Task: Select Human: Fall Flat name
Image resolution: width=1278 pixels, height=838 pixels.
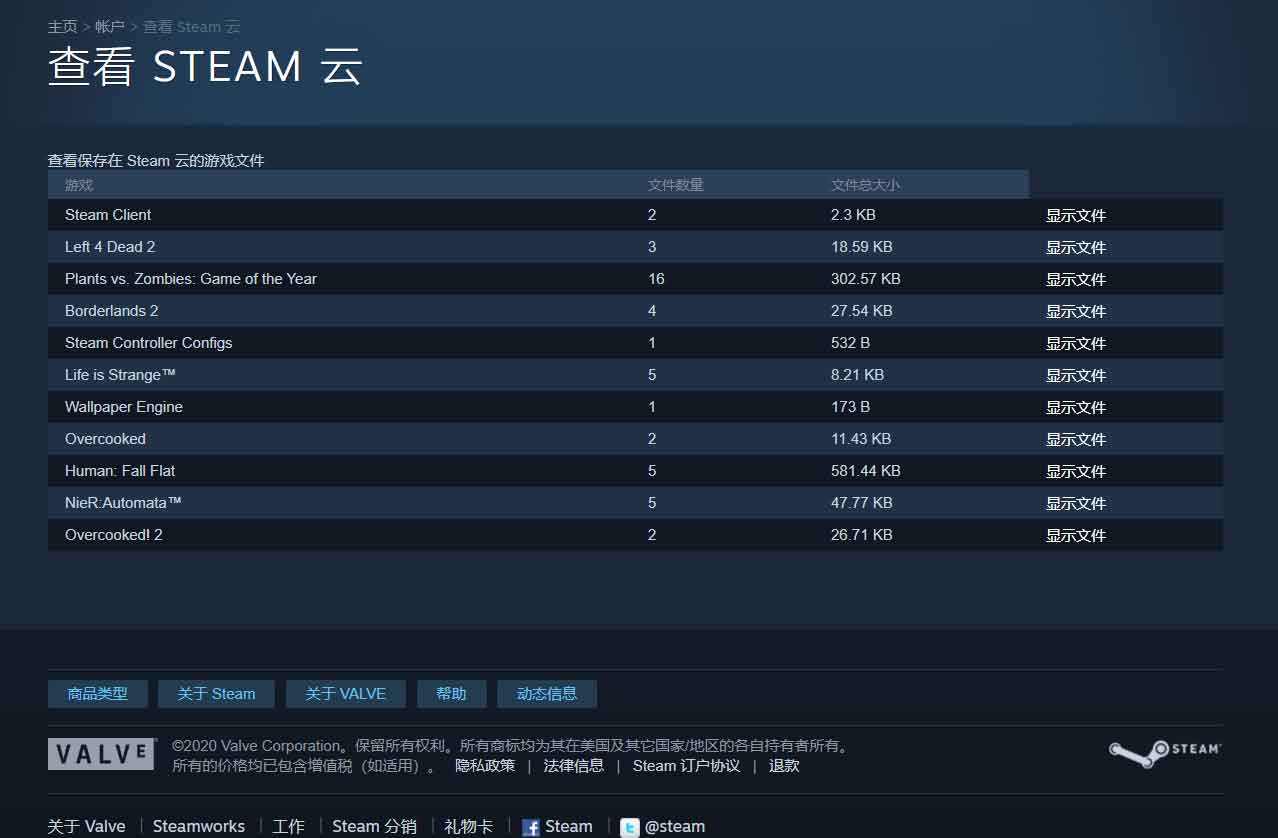Action: pos(120,471)
